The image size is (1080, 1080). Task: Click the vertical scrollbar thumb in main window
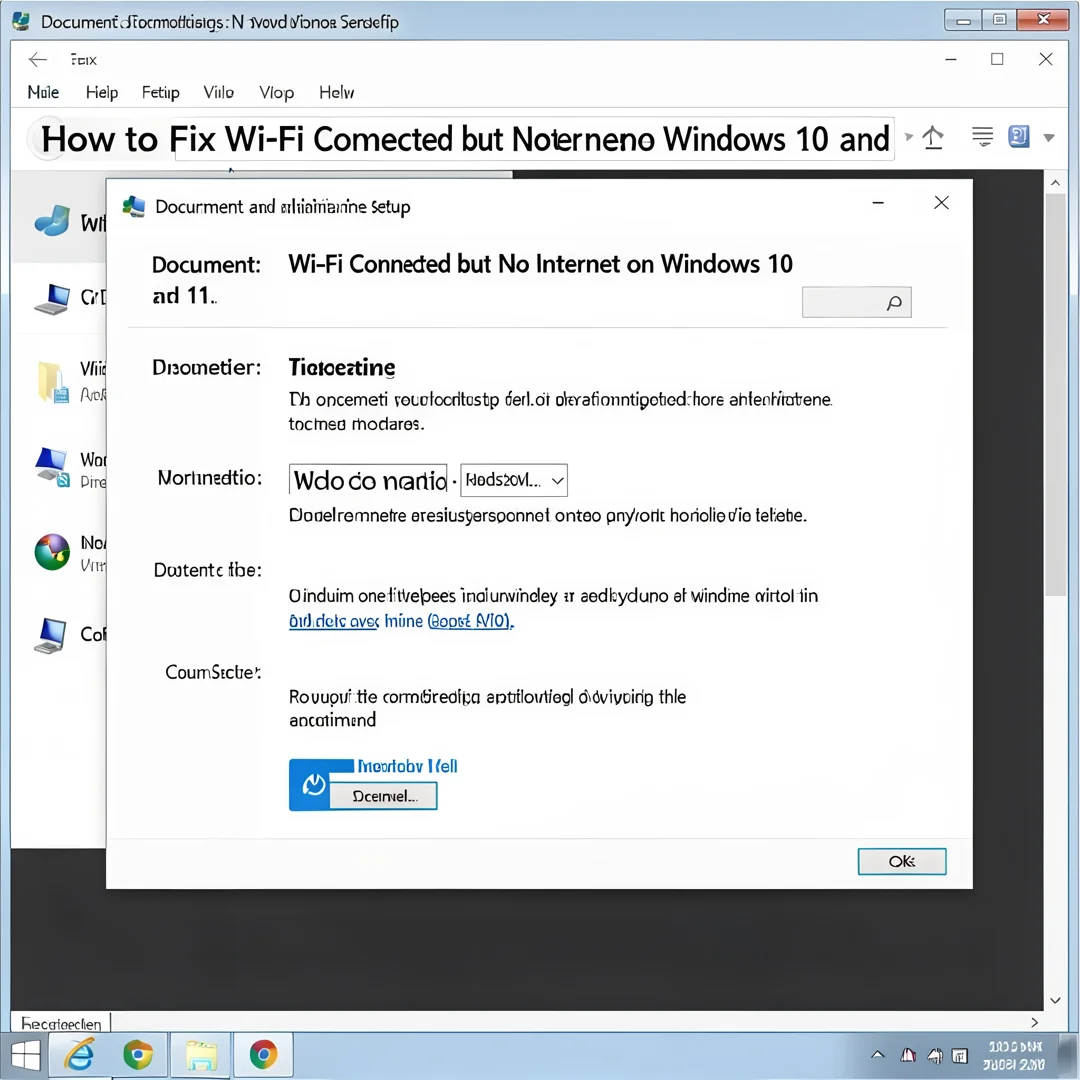[x=1055, y=394]
